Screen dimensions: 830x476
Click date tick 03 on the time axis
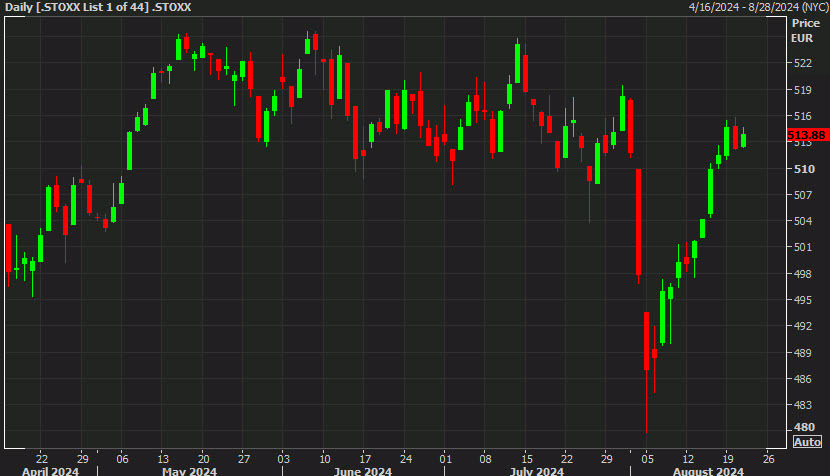[x=284, y=459]
